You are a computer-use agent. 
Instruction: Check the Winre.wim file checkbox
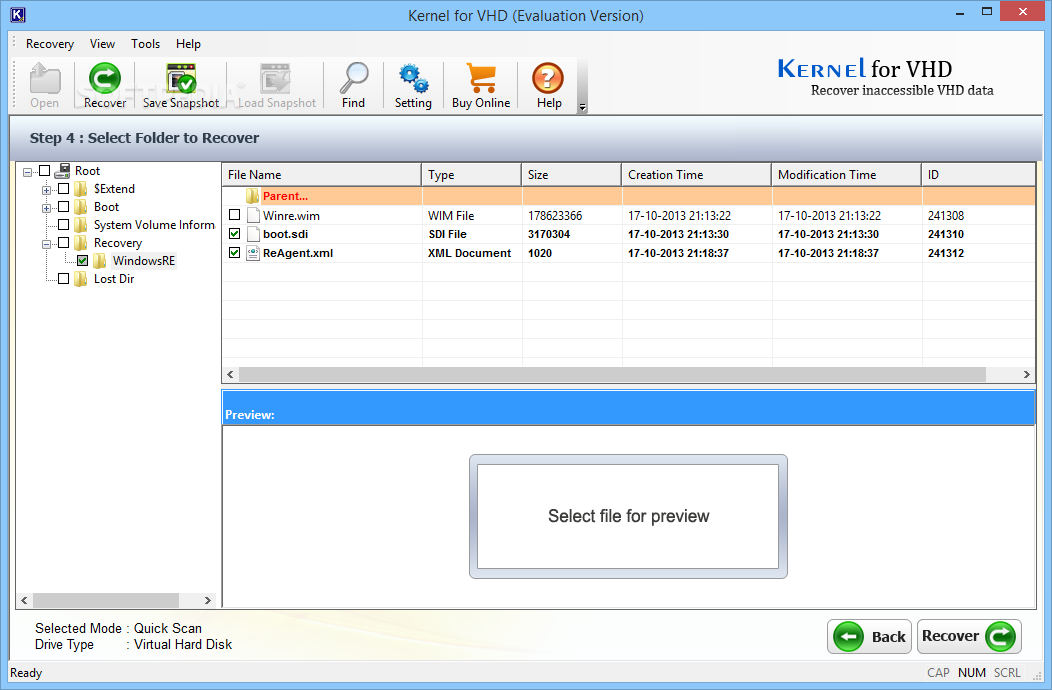(235, 215)
